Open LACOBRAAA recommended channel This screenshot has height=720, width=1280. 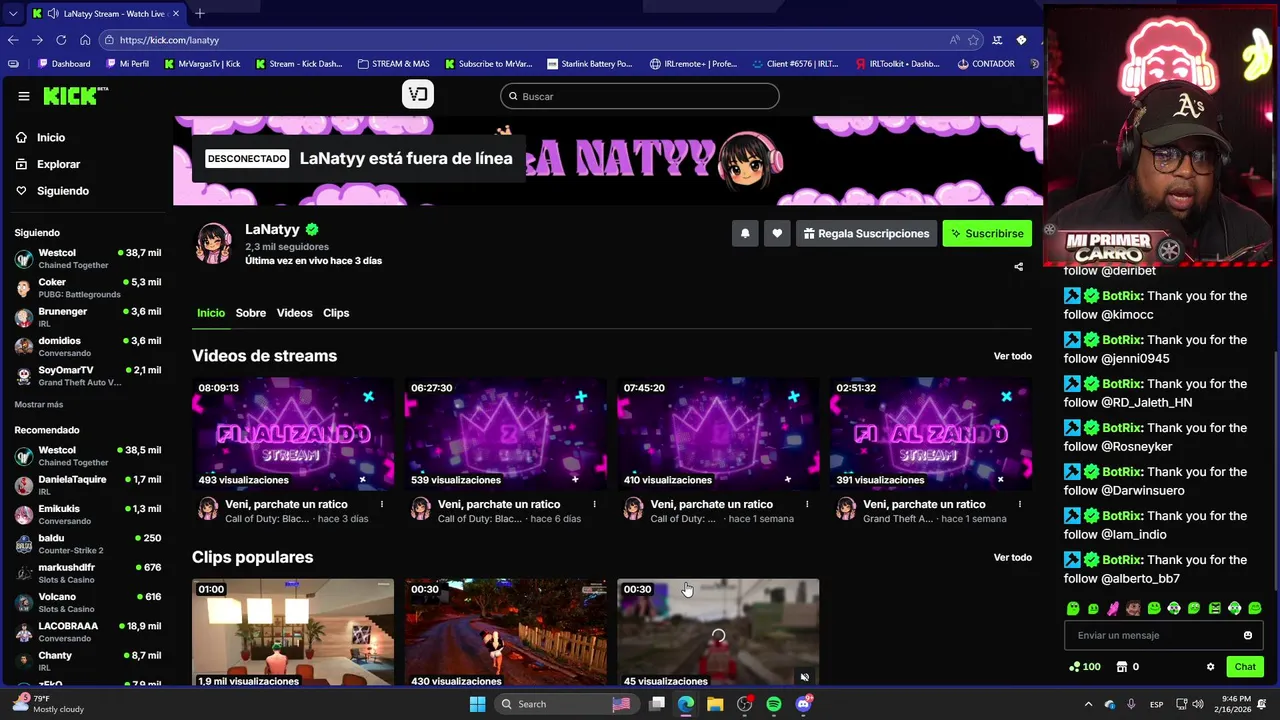click(88, 632)
